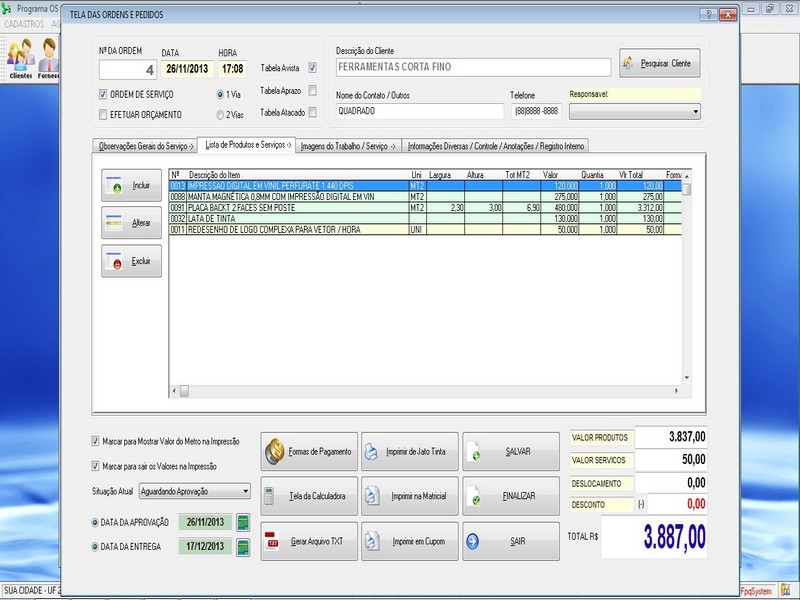Toggle the Tabela Aprazo checkbox

pos(312,91)
